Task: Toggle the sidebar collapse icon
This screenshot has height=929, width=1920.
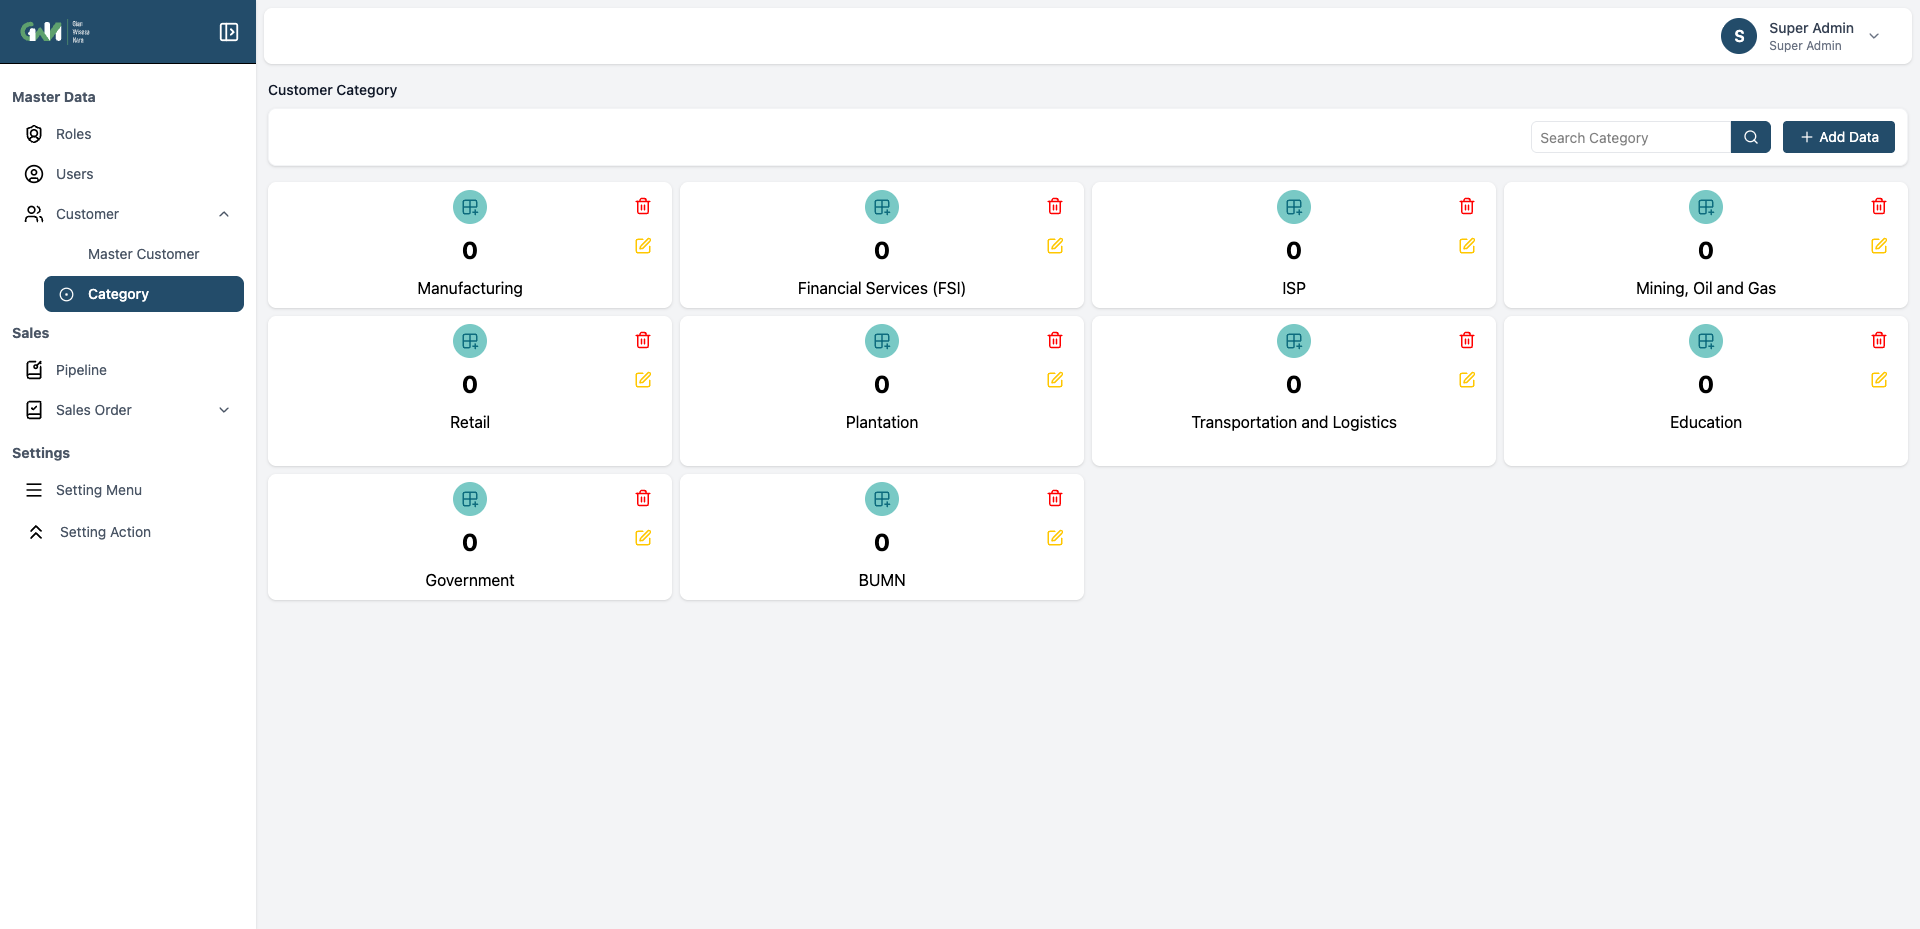Action: click(x=229, y=32)
